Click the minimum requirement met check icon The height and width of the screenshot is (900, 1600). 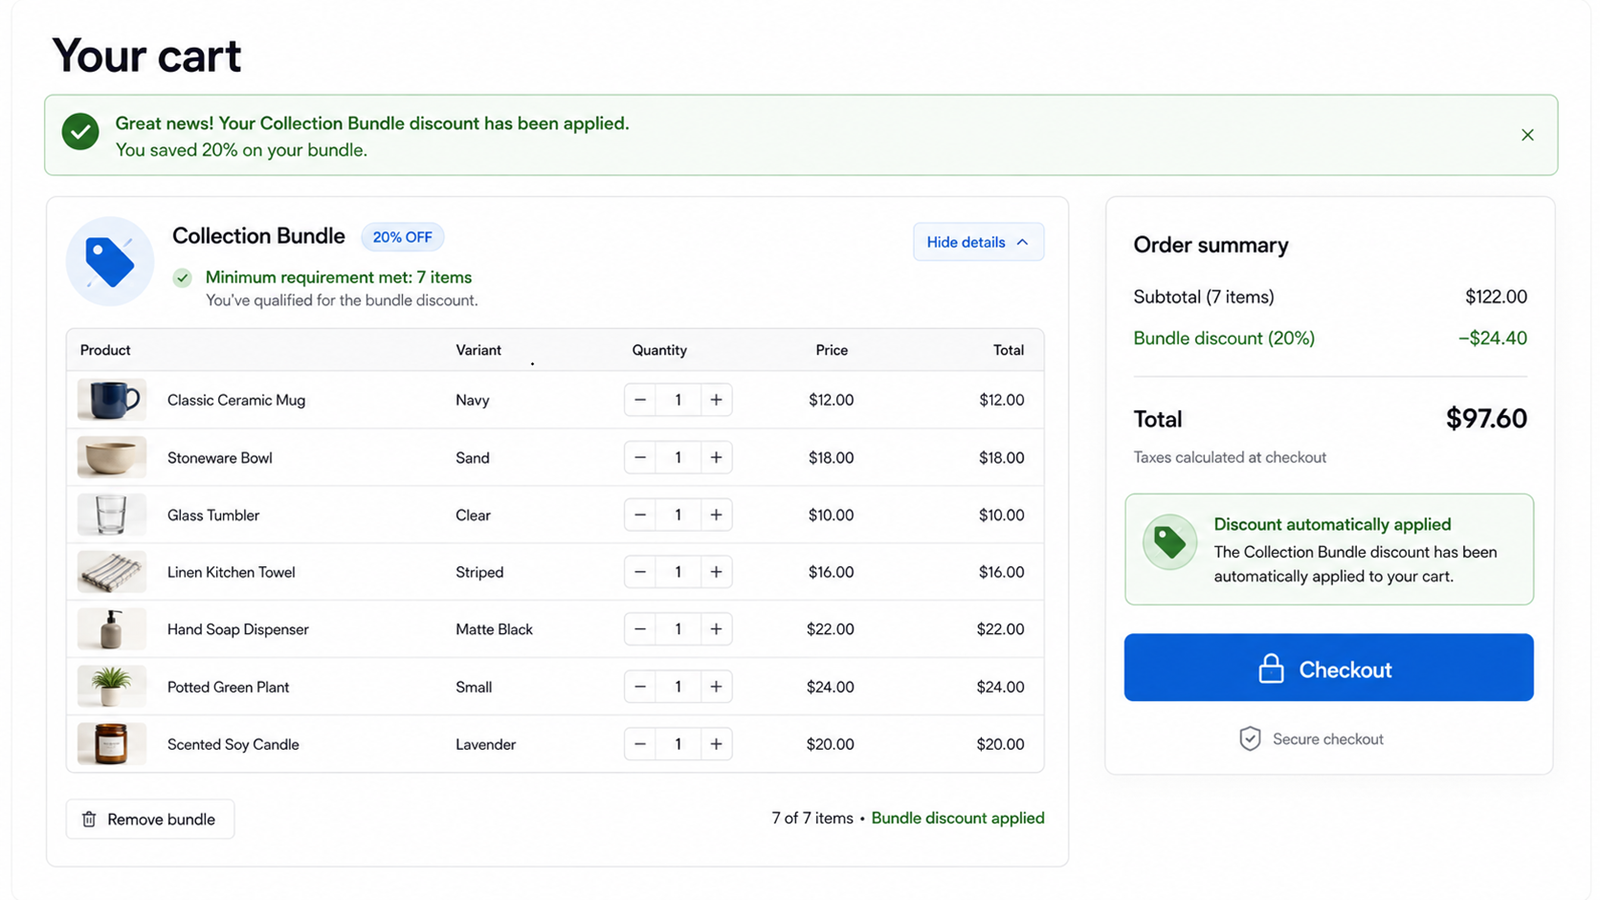point(182,278)
